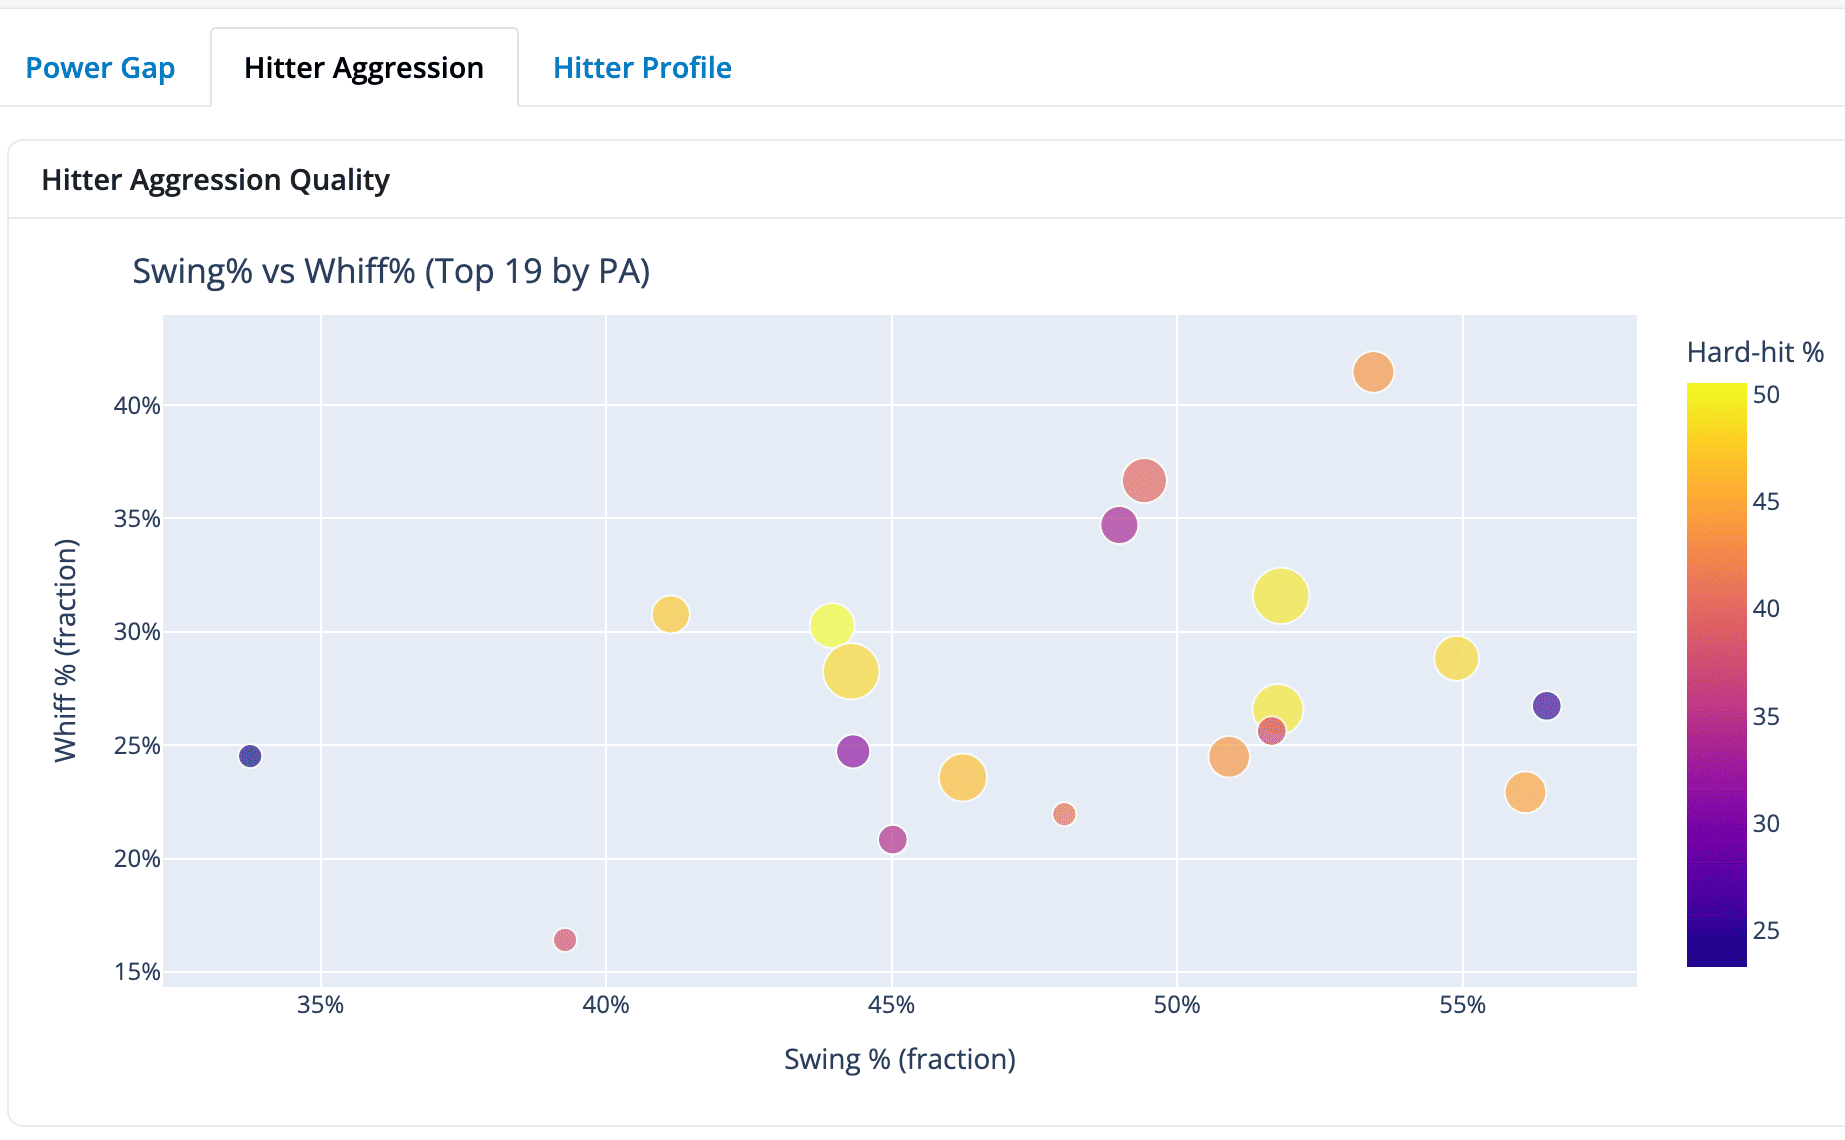Select the largest yellow bubble near 52% swing

click(1281, 594)
